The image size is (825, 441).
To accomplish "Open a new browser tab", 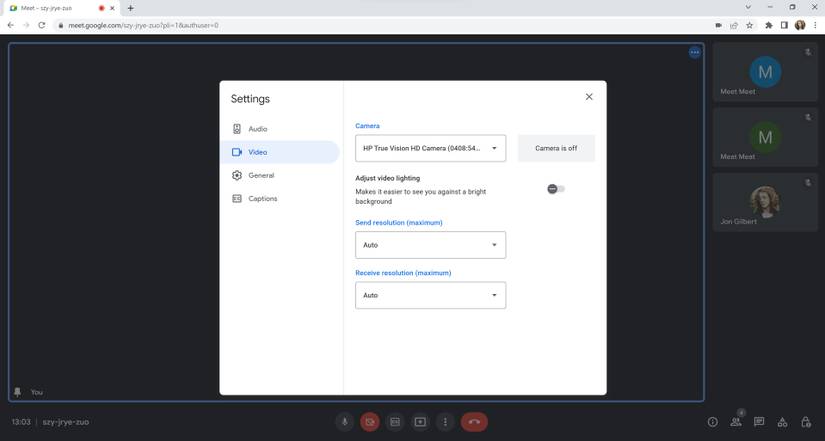I will [130, 8].
